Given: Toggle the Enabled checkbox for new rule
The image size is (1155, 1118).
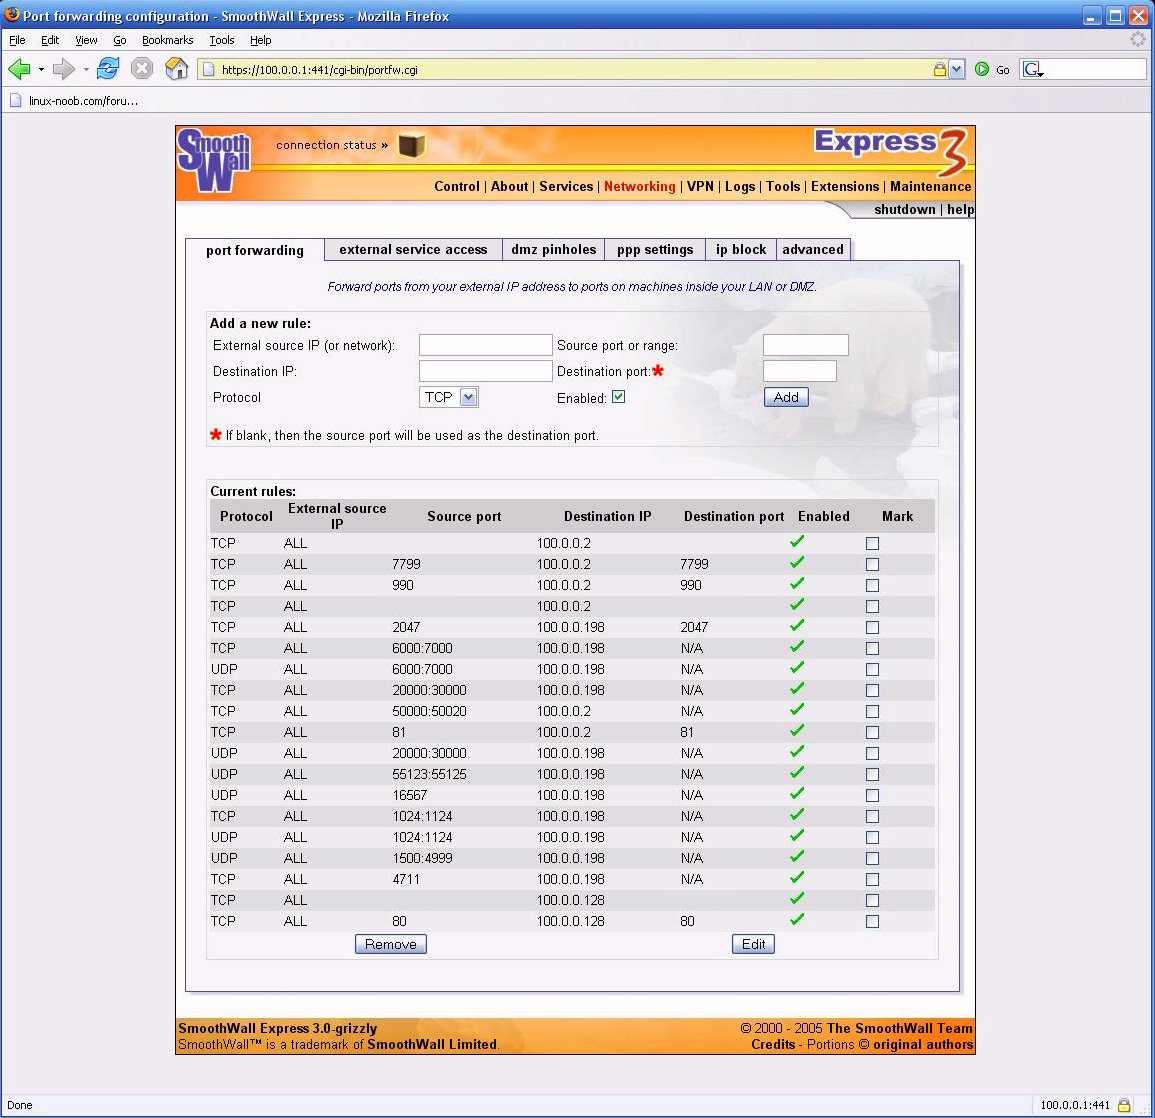Looking at the screenshot, I should point(619,397).
